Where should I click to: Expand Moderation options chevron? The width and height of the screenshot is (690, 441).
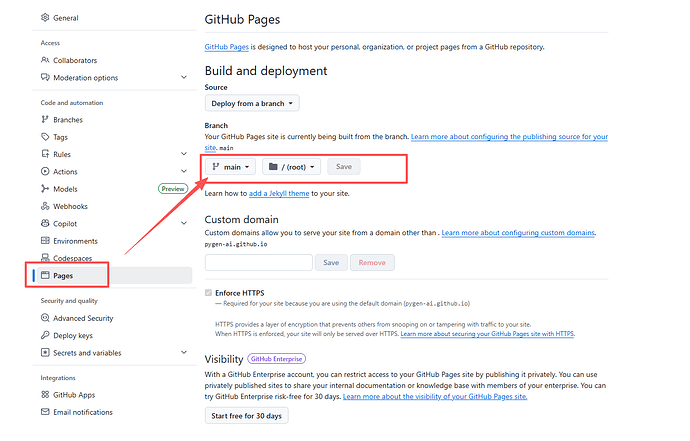[184, 77]
